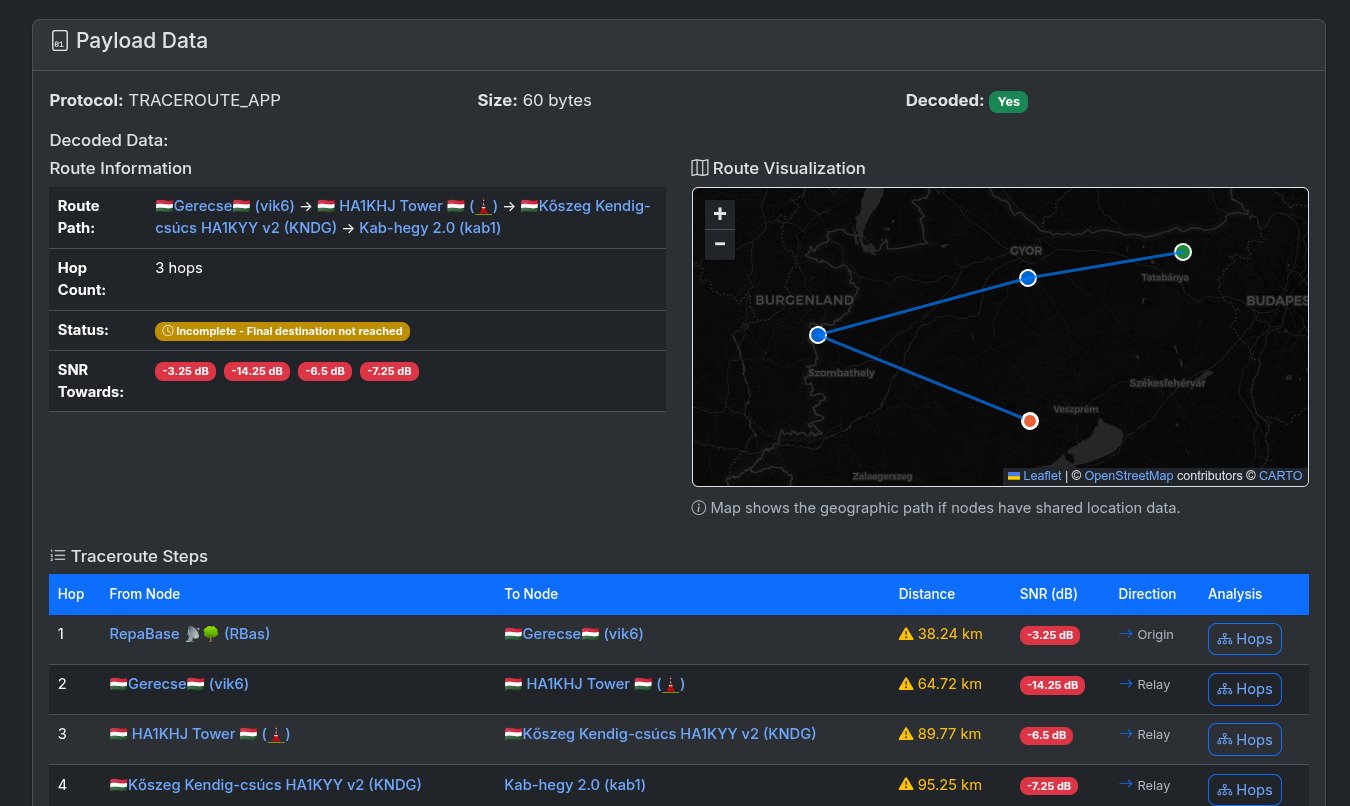
Task: Select the blue map marker near Szombathely
Action: [818, 335]
